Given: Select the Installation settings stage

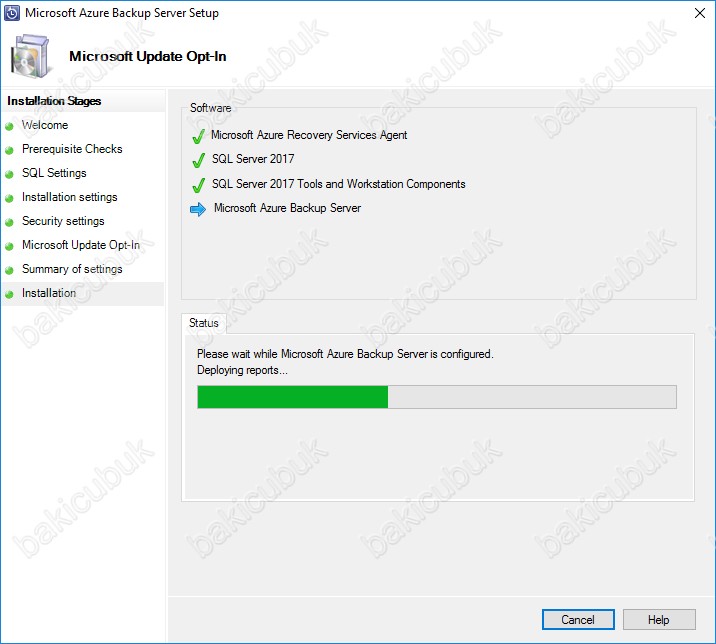Looking at the screenshot, I should (x=69, y=197).
